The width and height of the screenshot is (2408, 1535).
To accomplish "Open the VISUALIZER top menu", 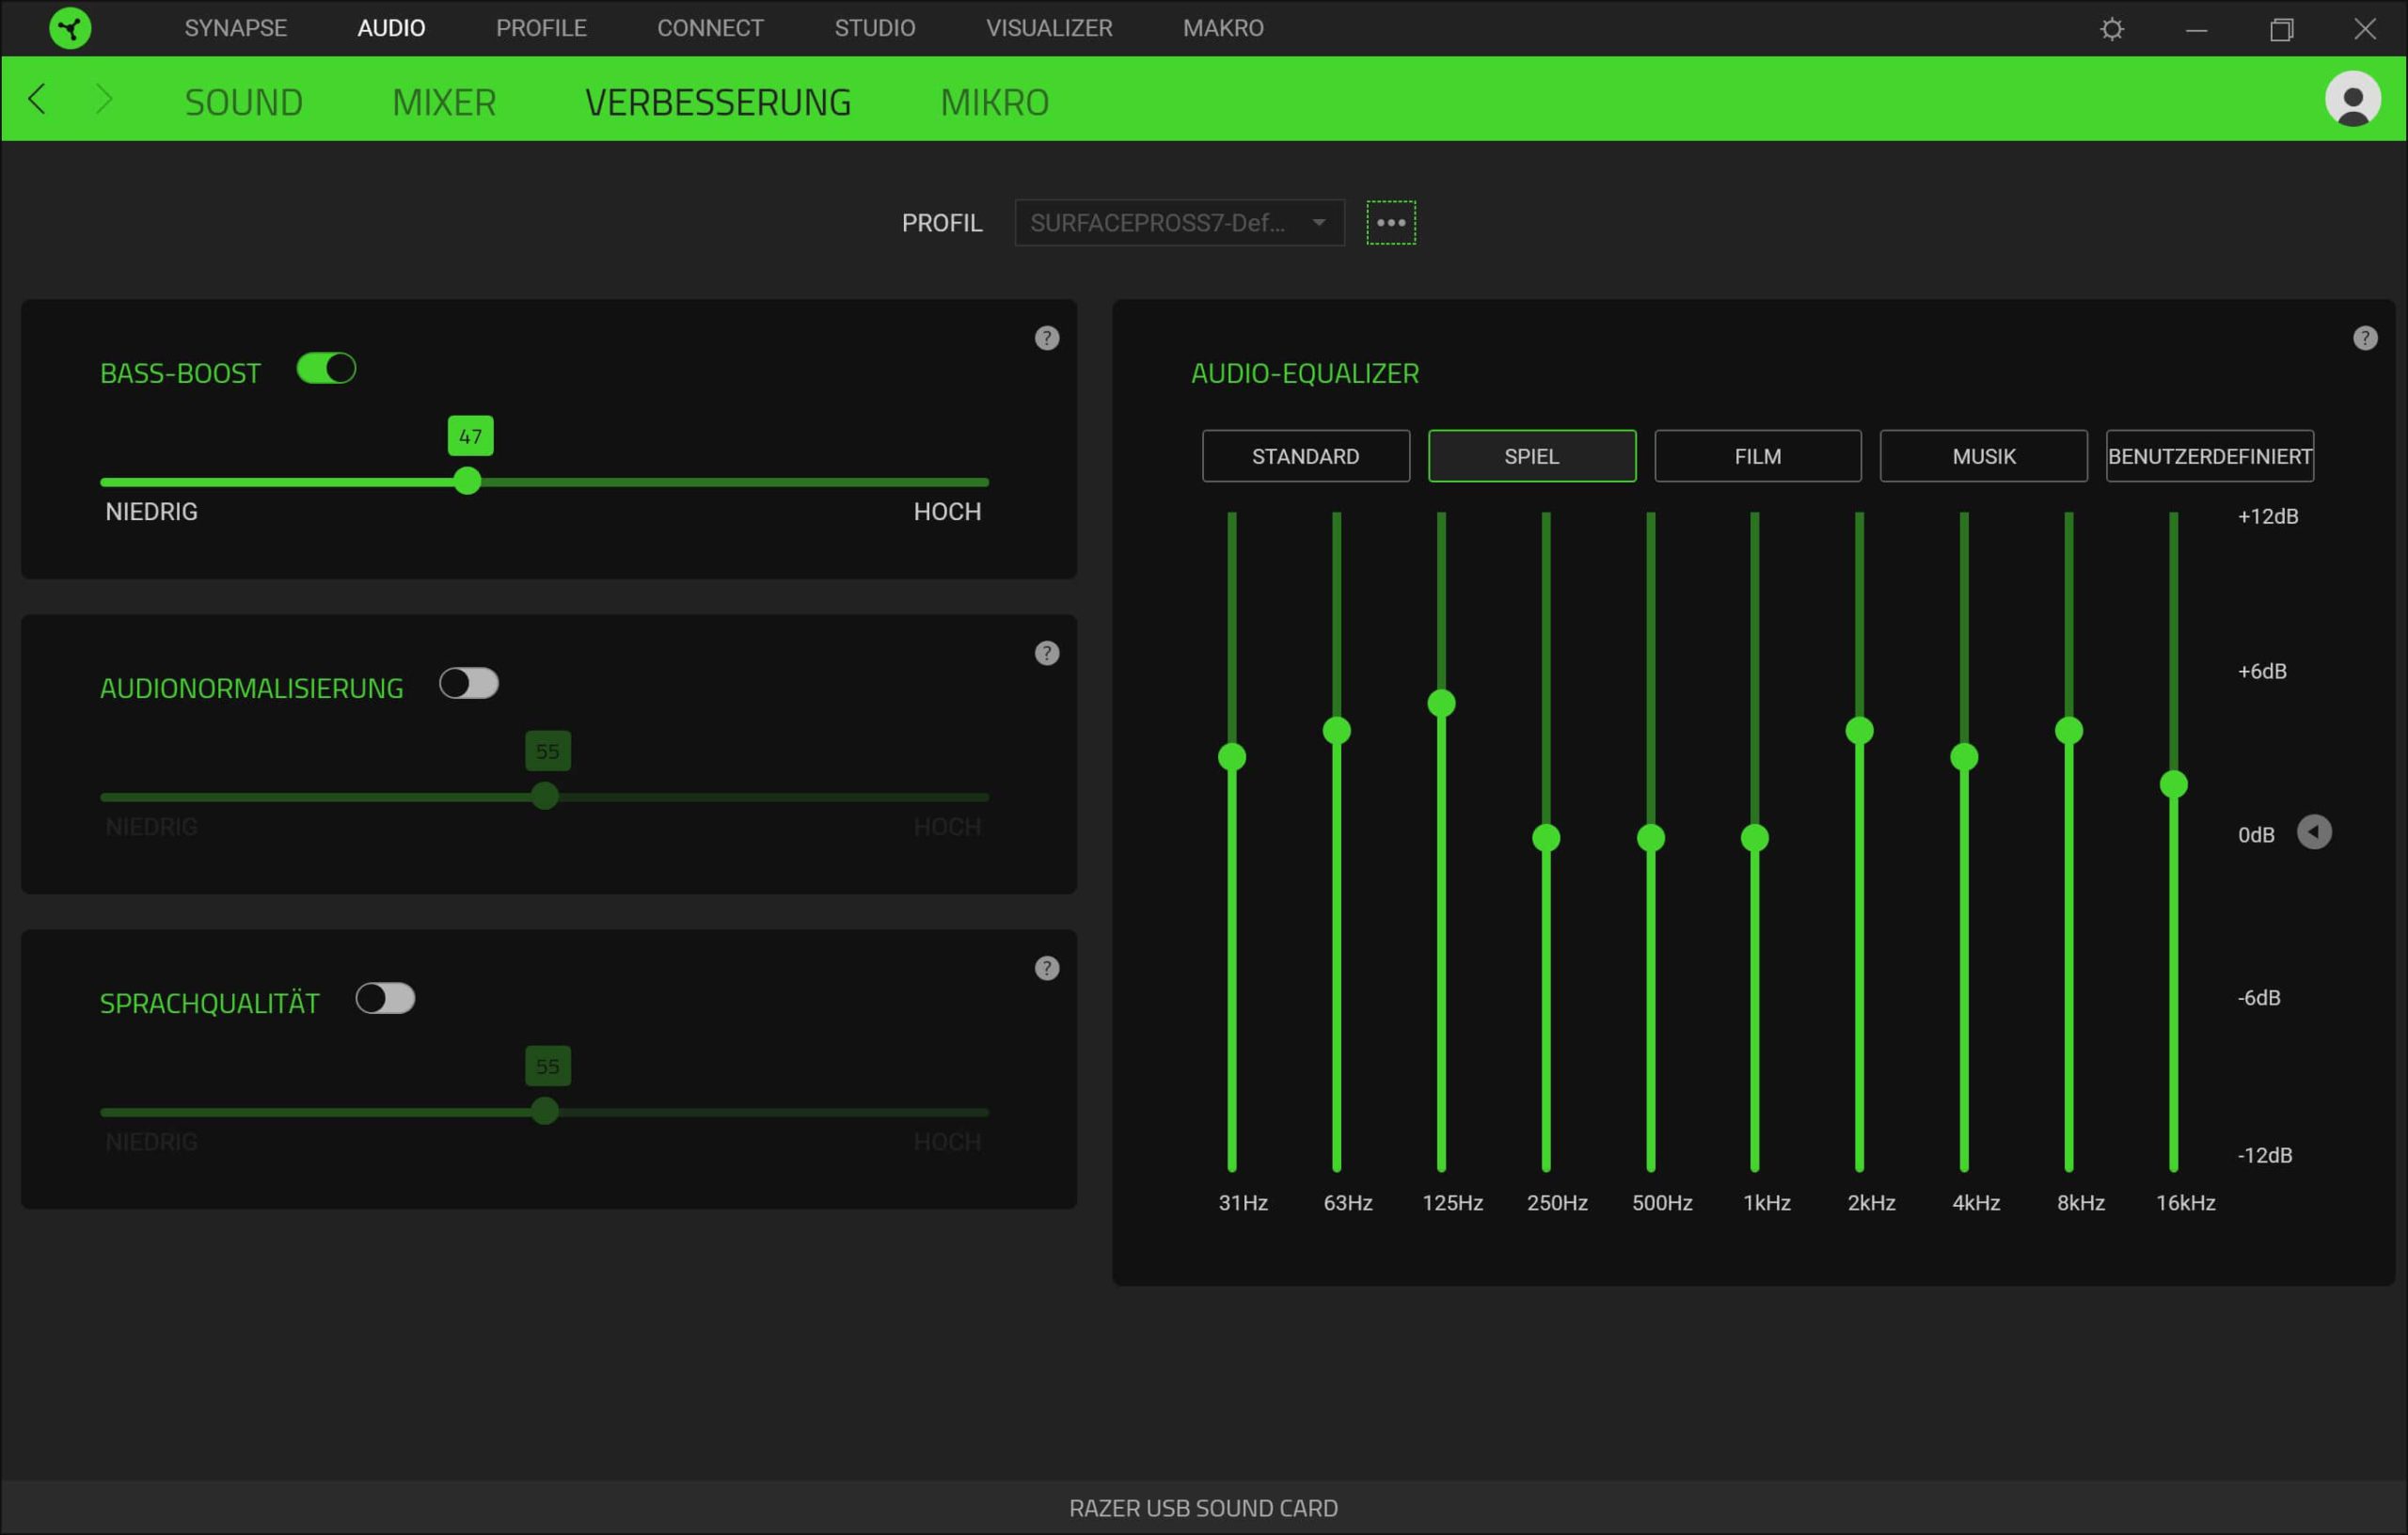I will [1049, 28].
